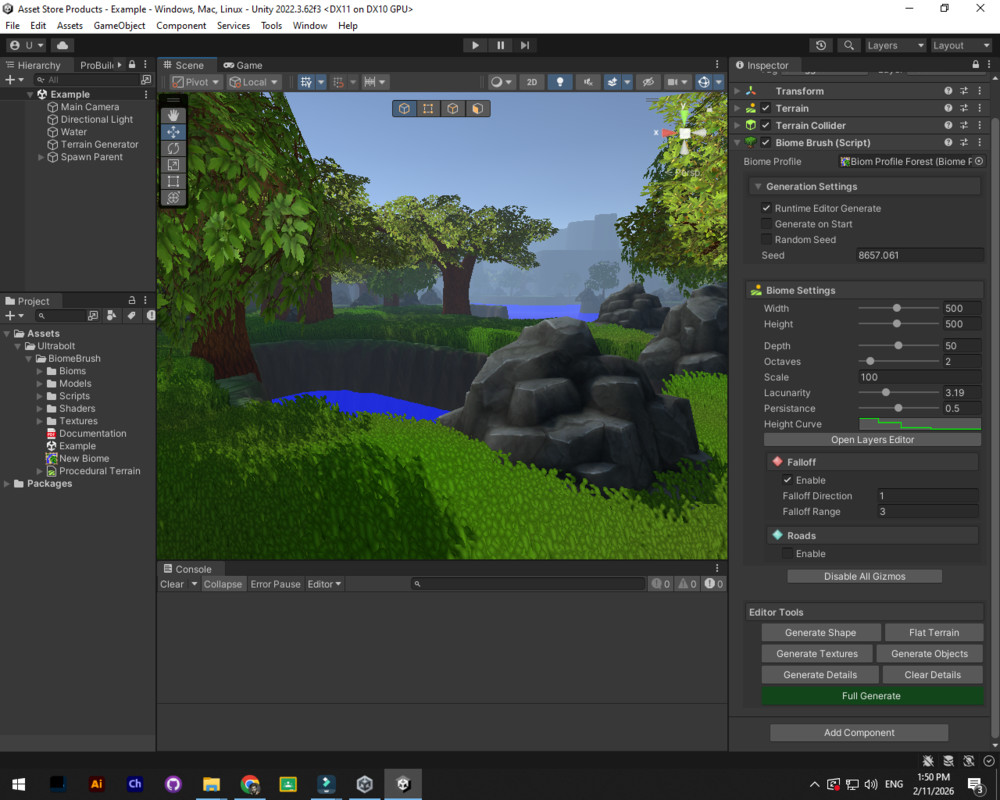Enable Roads checkbox
This screenshot has height=800, width=1000.
(x=788, y=553)
